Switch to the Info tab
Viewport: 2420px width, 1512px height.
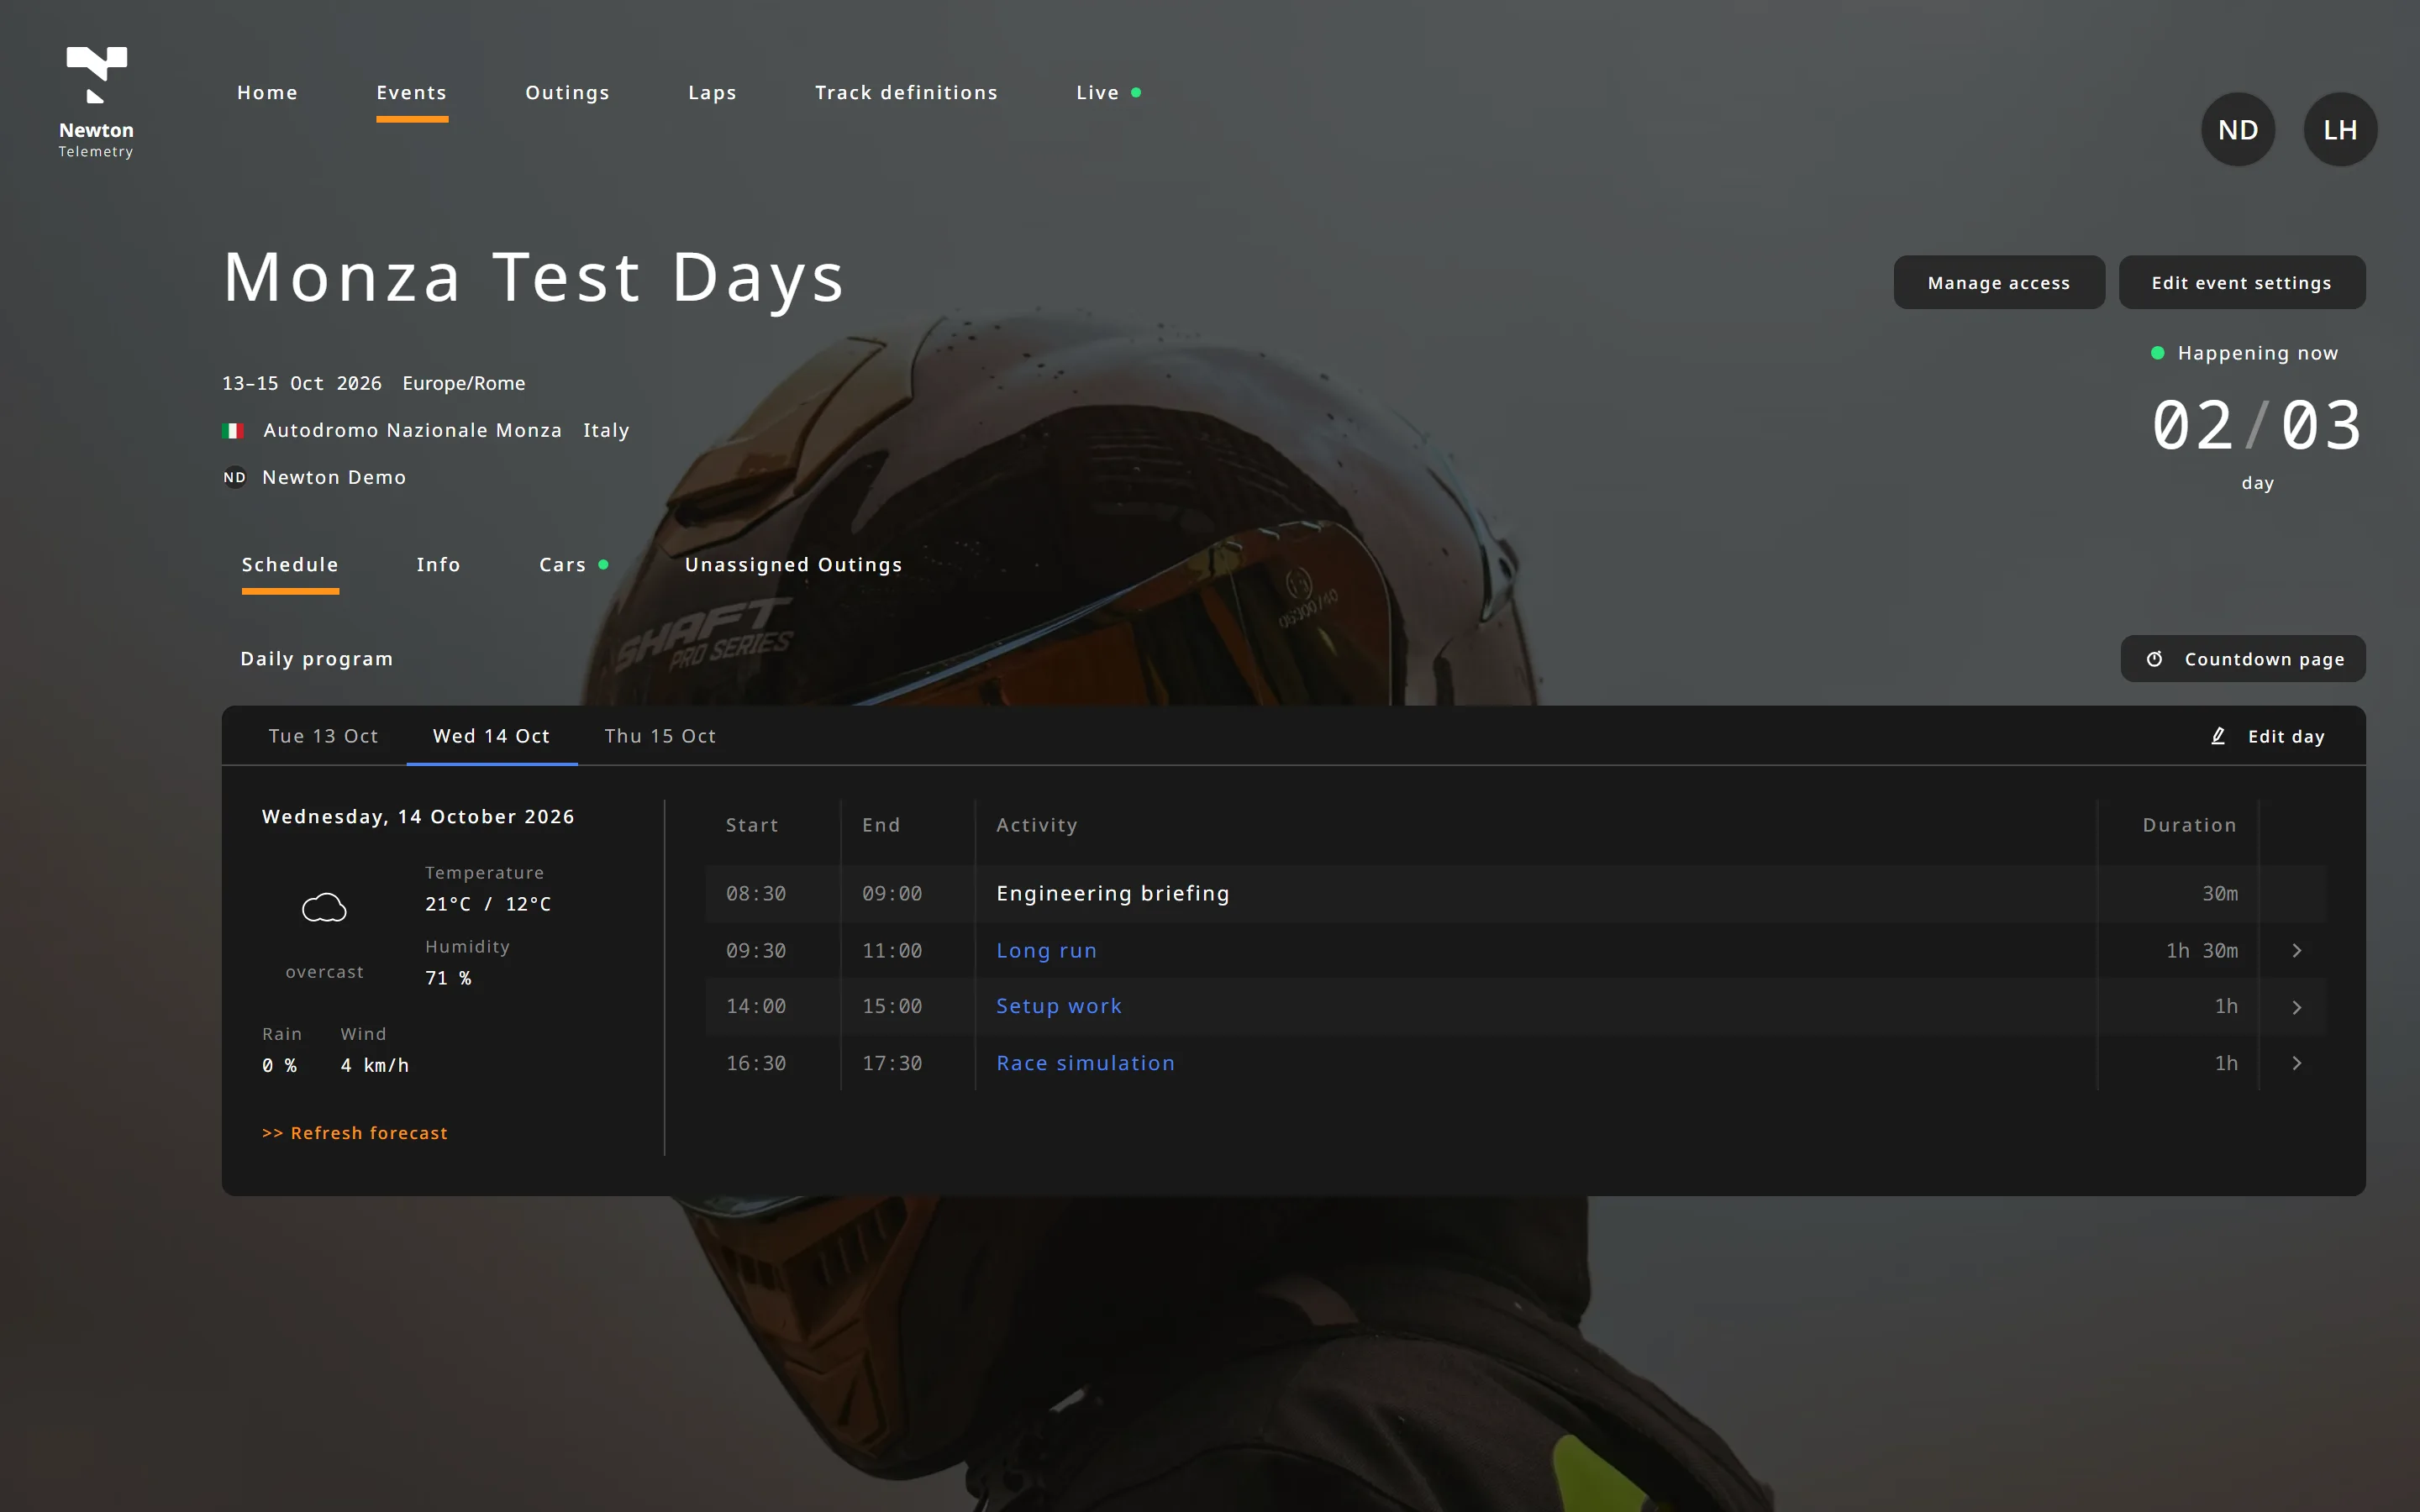point(438,565)
